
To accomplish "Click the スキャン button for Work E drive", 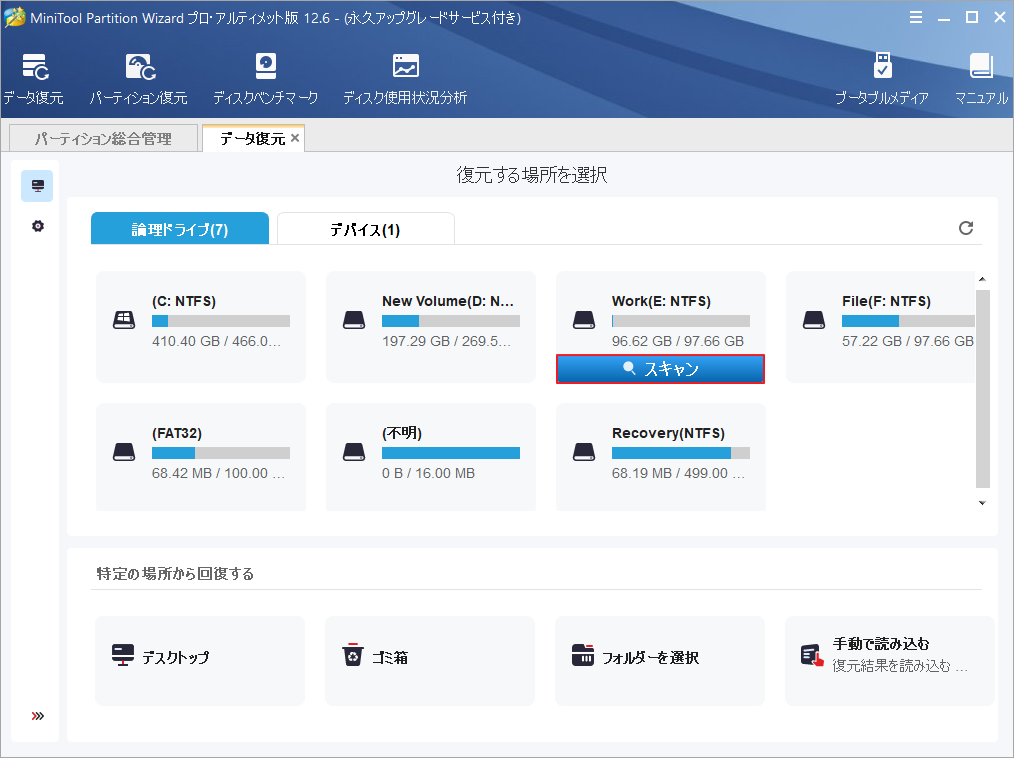I will point(660,369).
